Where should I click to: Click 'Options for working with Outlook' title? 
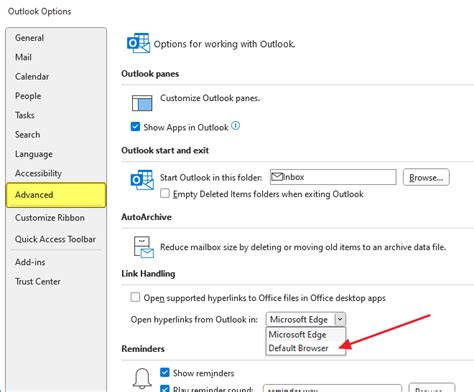[224, 44]
